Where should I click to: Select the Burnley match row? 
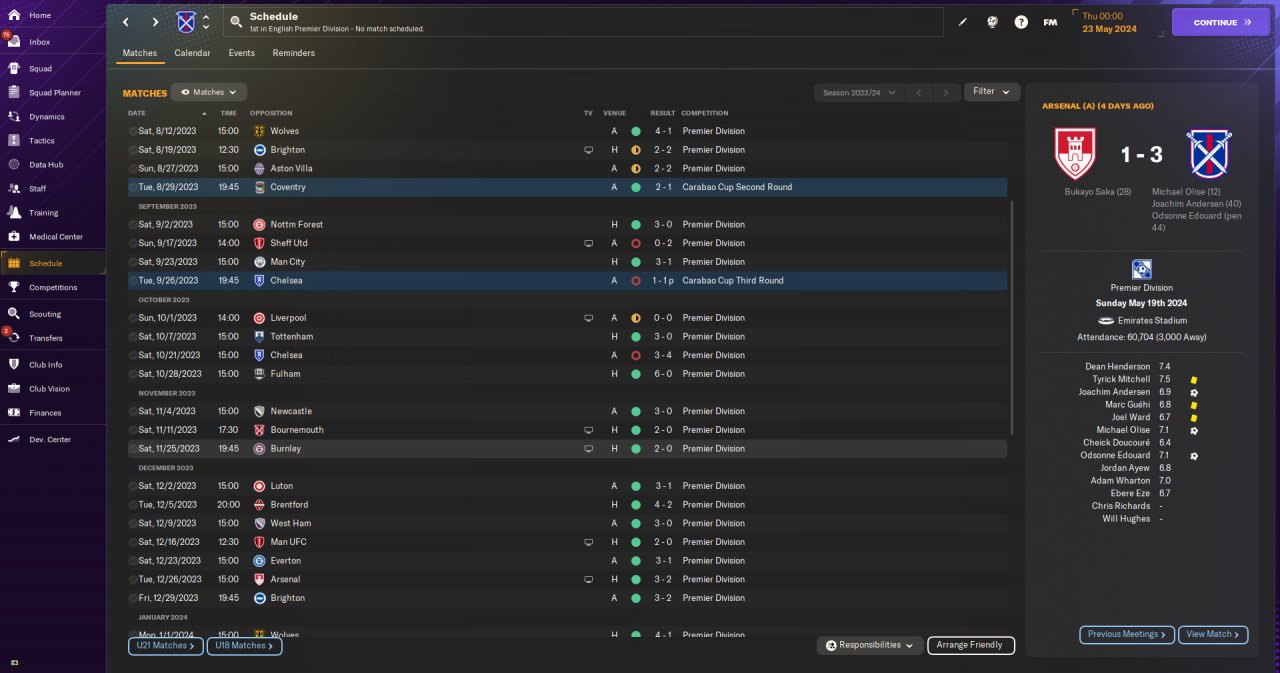coord(567,449)
